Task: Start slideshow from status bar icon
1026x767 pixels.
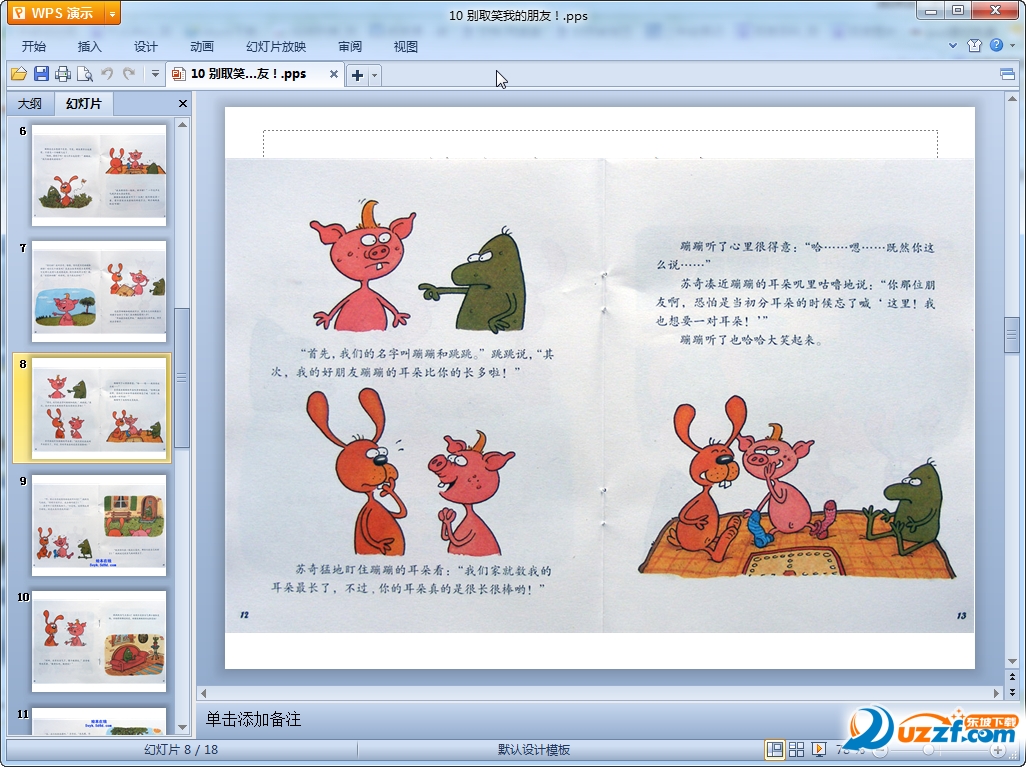Action: point(818,749)
